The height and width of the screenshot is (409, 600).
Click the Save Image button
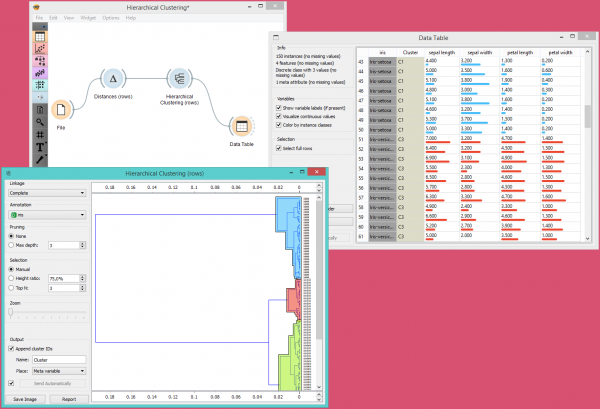coord(26,399)
